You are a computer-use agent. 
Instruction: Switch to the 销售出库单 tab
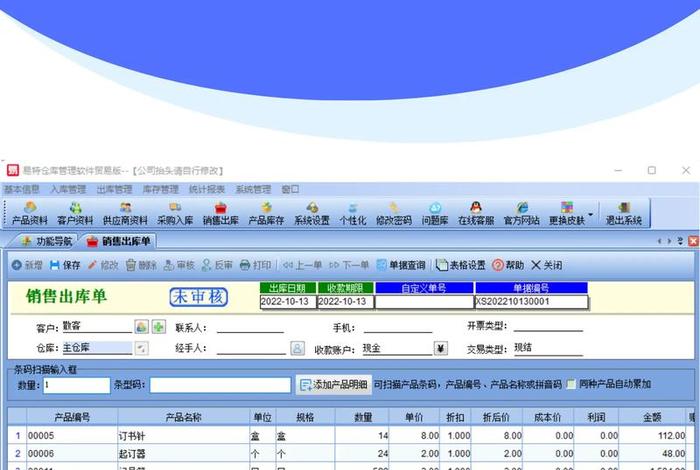coord(119,241)
